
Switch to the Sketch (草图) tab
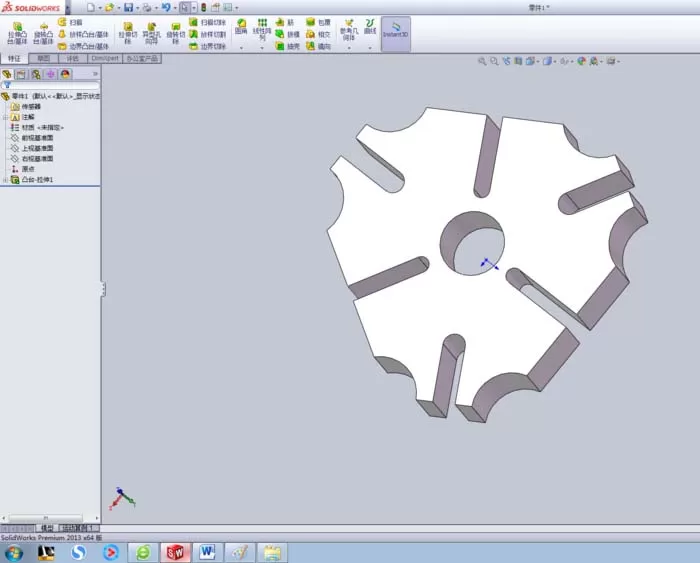coord(43,58)
